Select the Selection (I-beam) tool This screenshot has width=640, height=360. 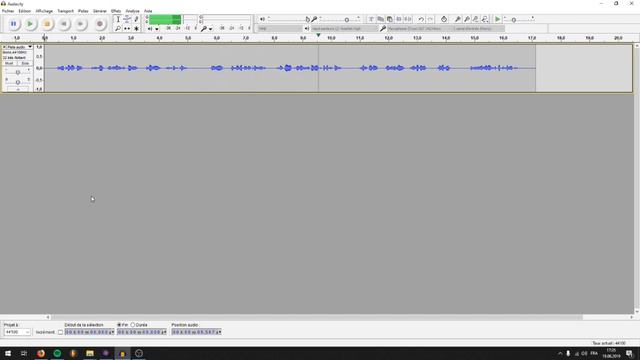pos(118,19)
